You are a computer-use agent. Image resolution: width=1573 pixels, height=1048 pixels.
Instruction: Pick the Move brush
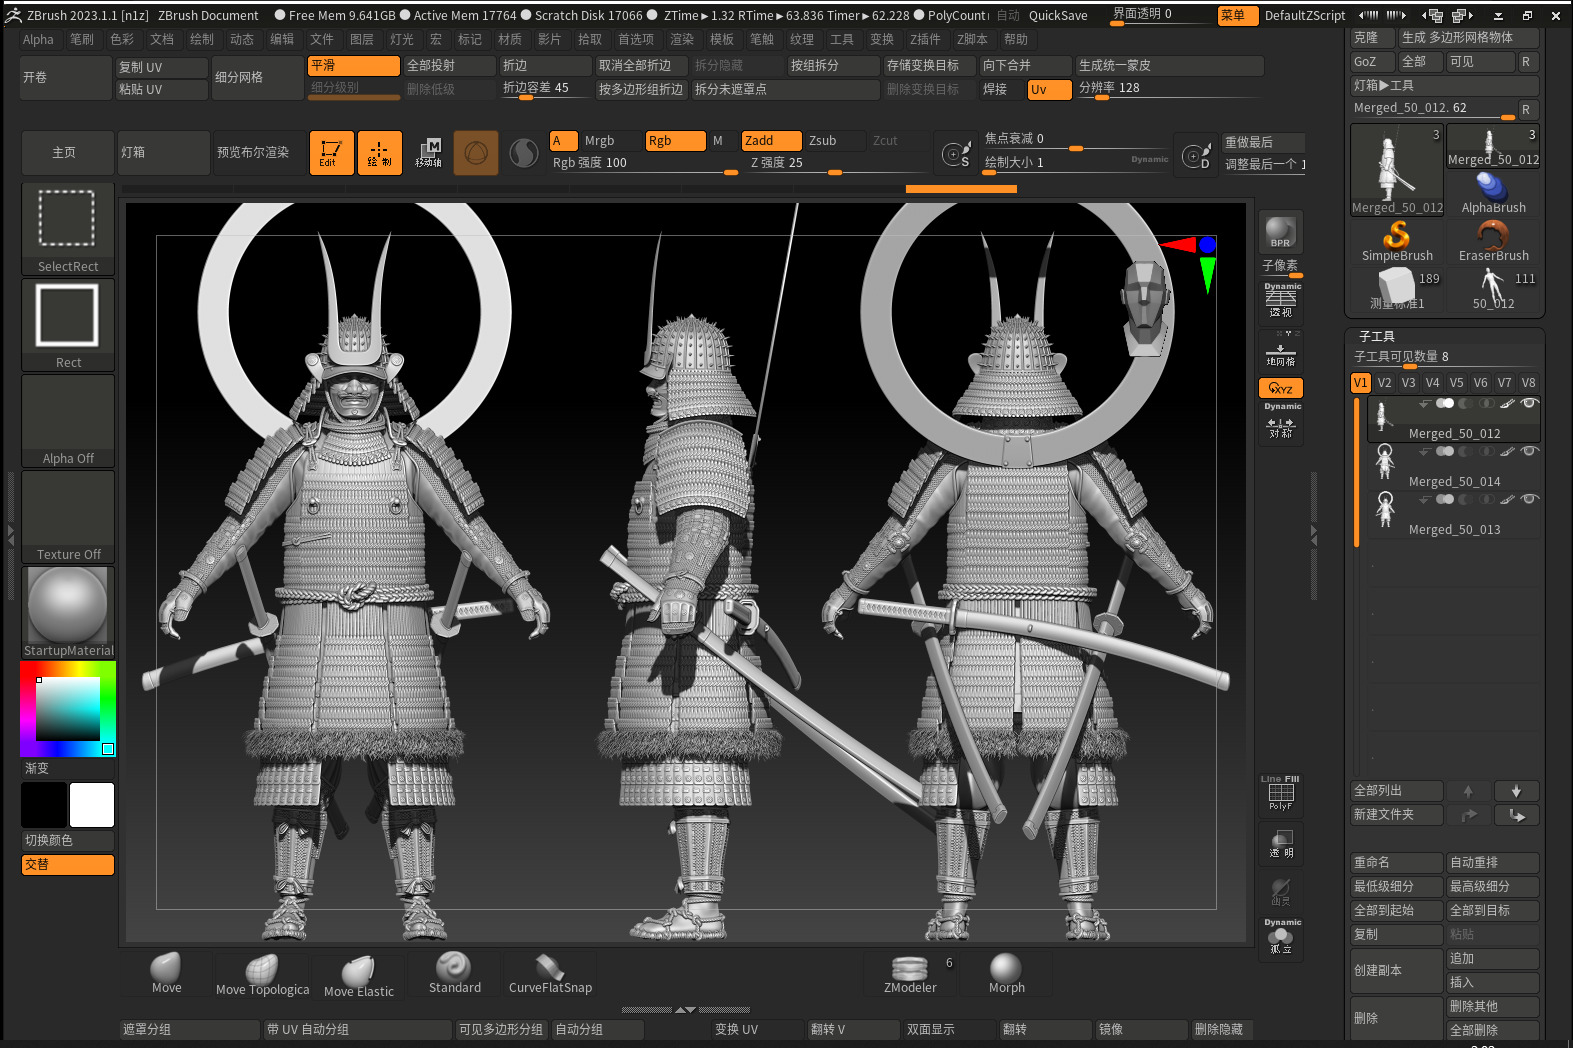tap(166, 973)
